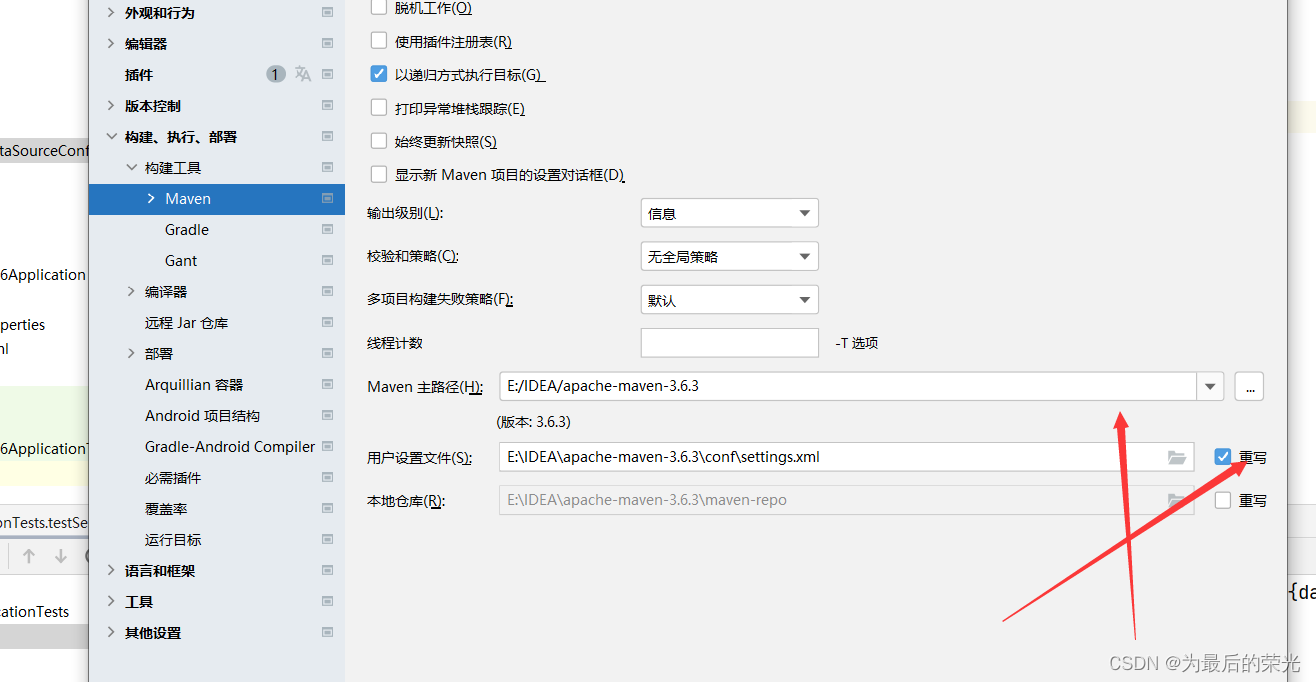Expand the 编辑器 settings group

[x=111, y=44]
